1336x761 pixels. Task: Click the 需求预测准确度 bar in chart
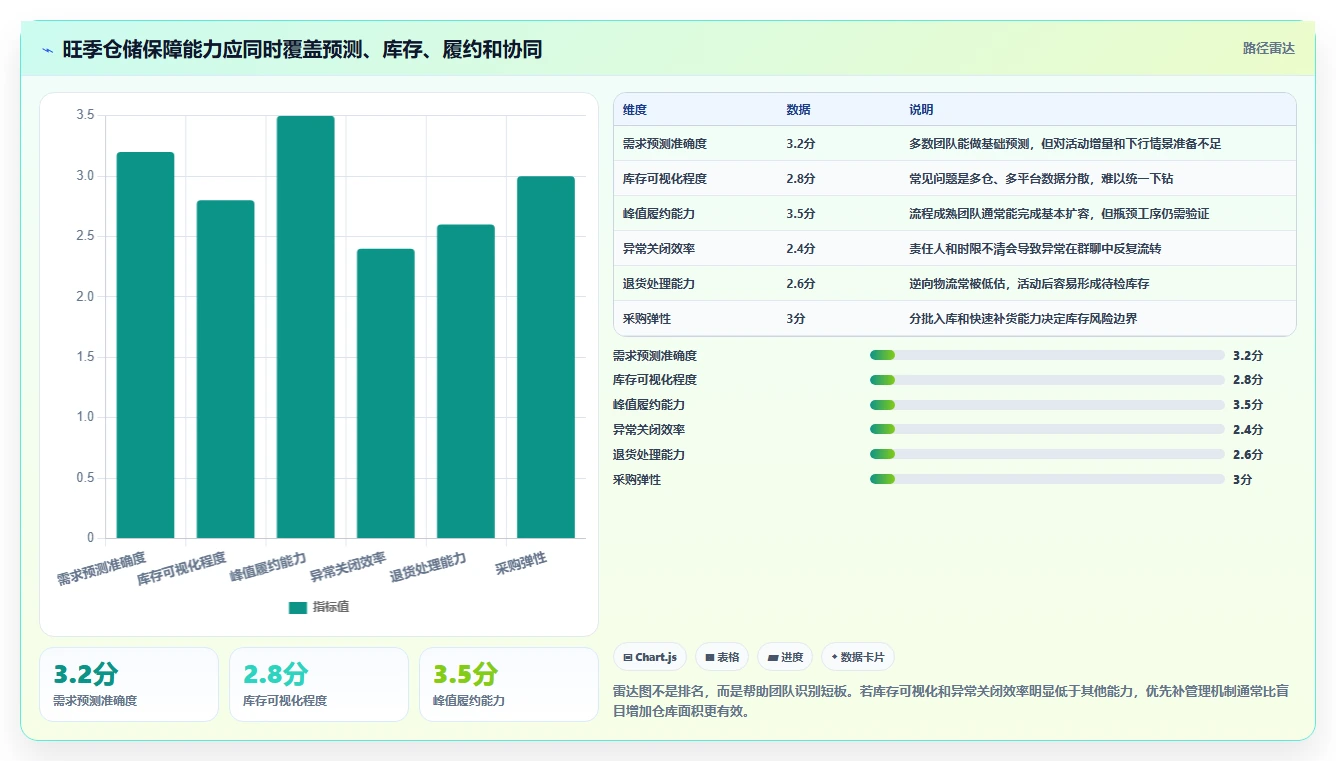pos(145,345)
